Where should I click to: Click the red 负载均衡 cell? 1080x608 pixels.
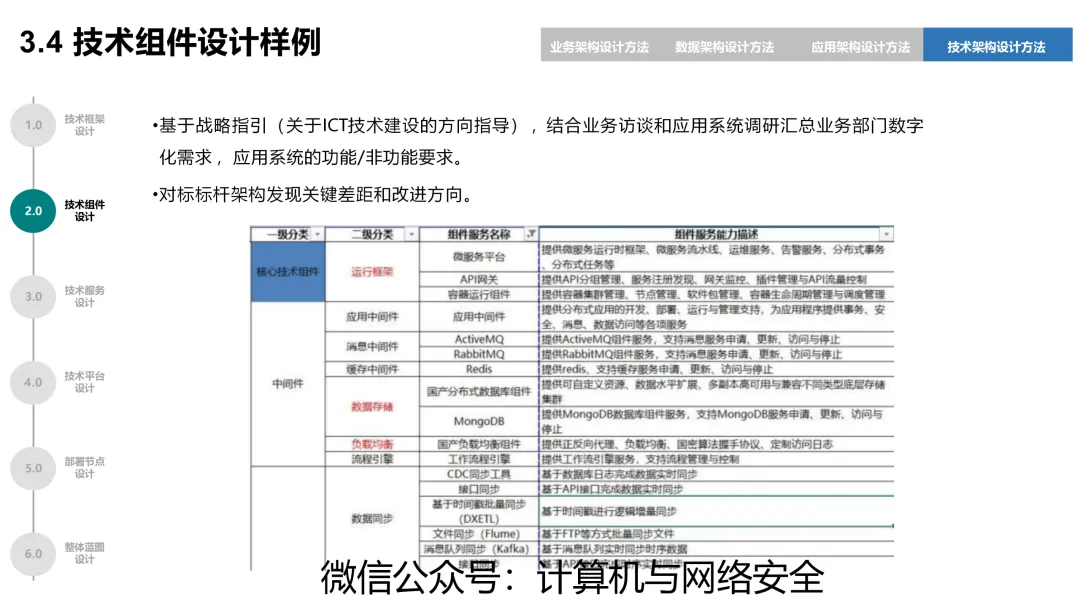(372, 444)
